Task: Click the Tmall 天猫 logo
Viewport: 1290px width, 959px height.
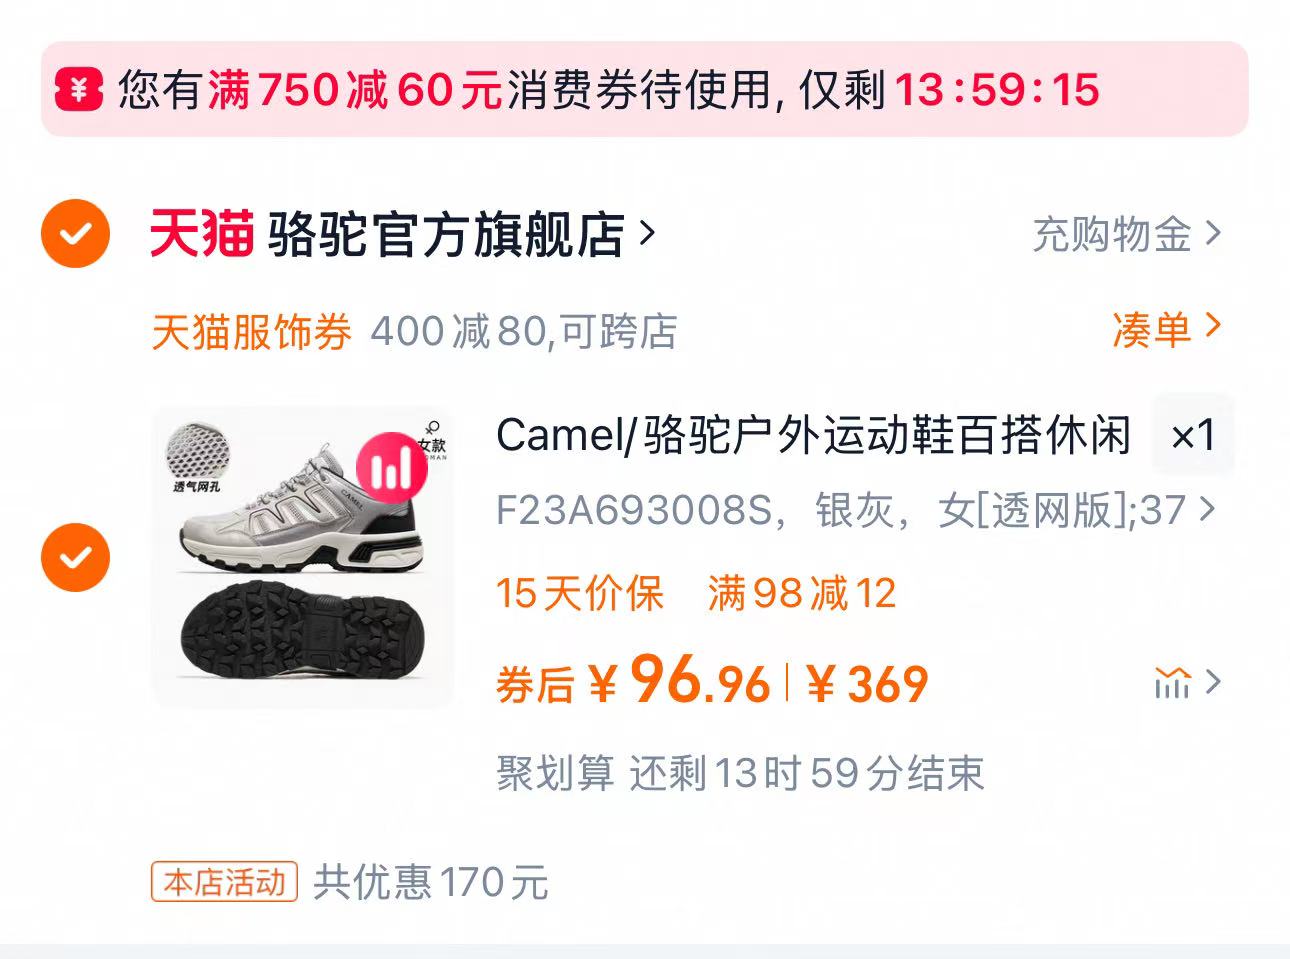Action: coord(201,234)
